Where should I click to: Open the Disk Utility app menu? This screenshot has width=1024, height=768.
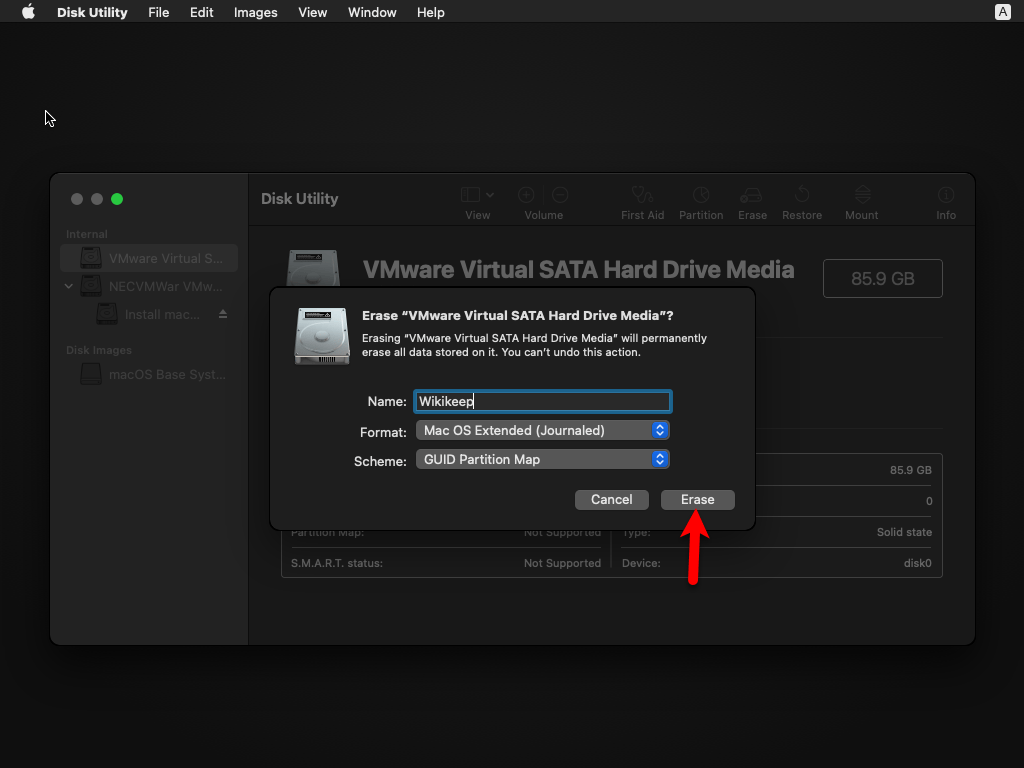(92, 12)
